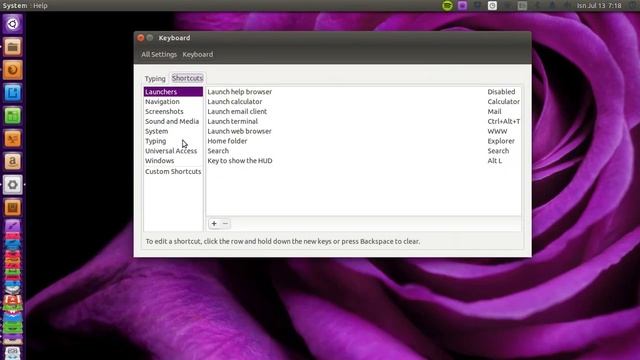
Task: Open the Ubuntu Dash search launcher
Action: tap(13, 24)
